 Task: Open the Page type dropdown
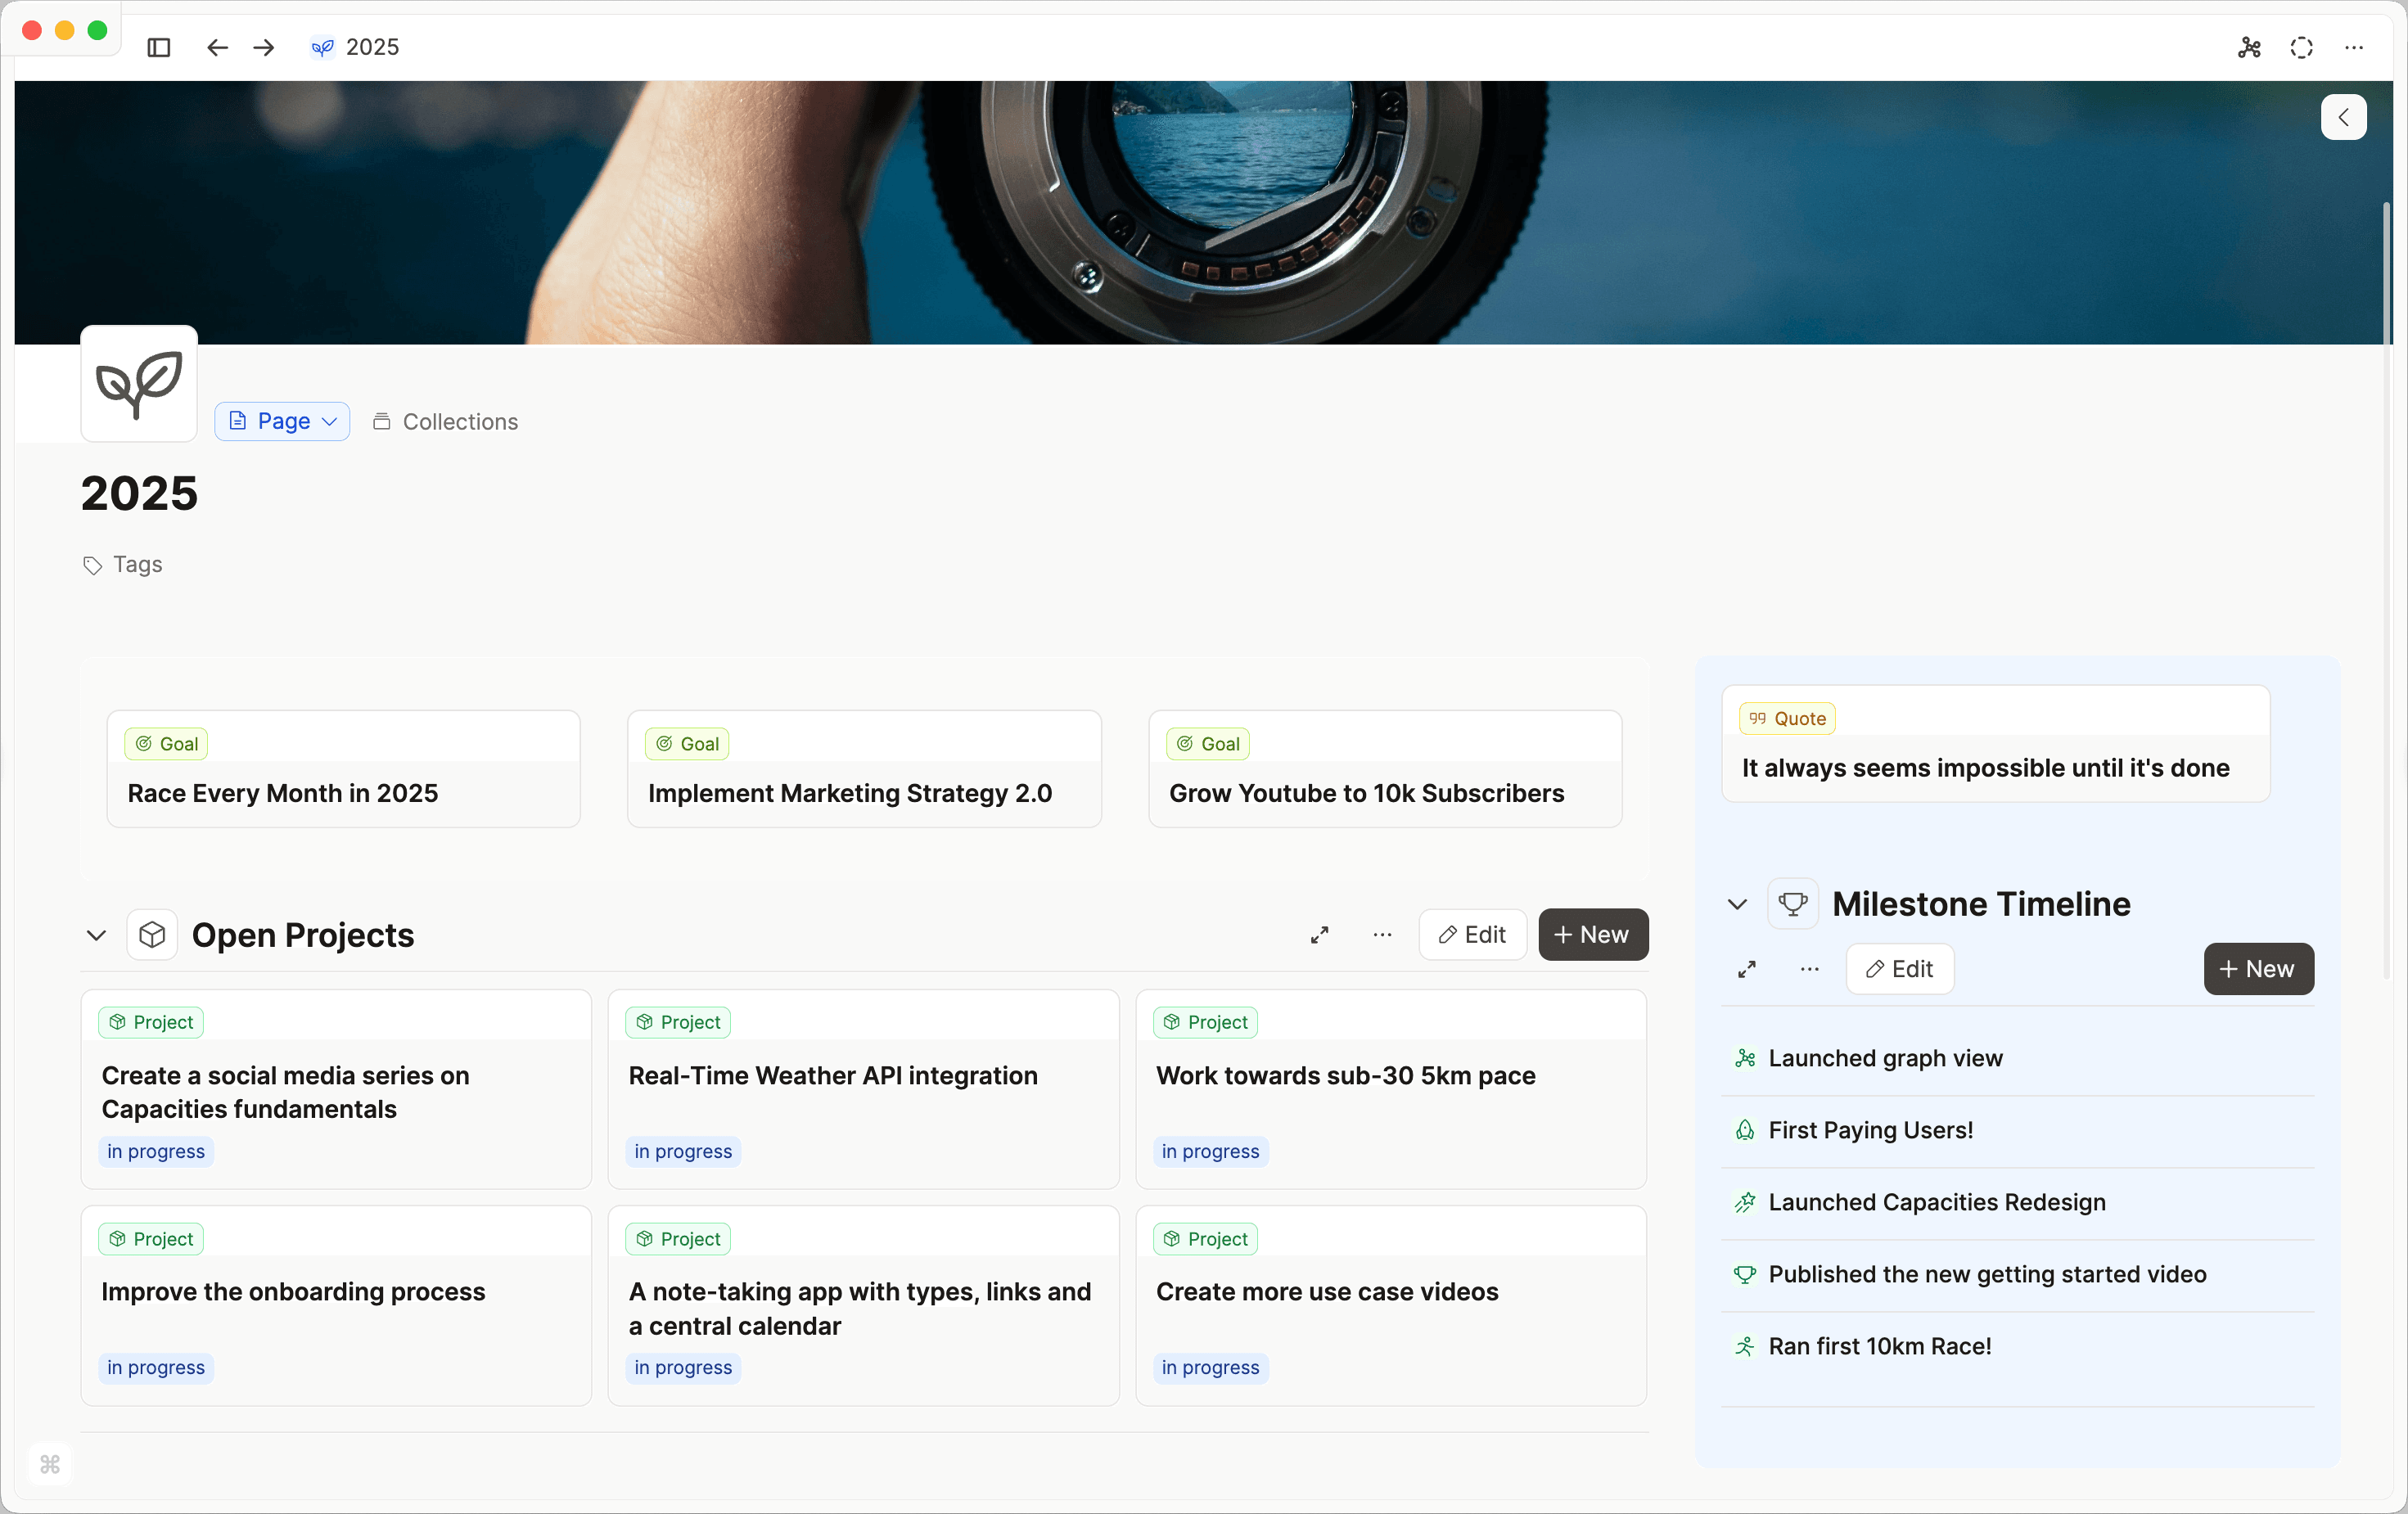pos(282,421)
